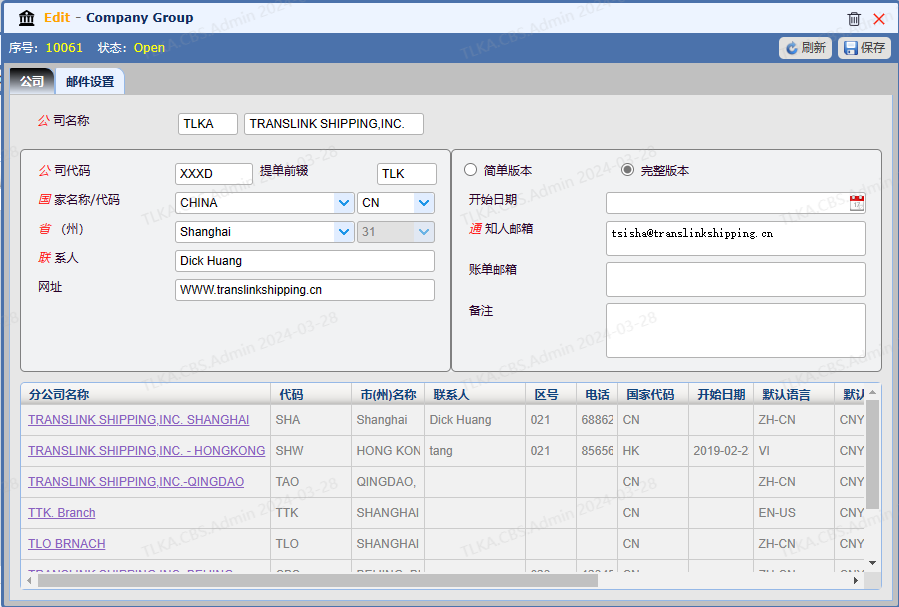Click the 序号 10061 value
The height and width of the screenshot is (607, 899).
pyautogui.click(x=64, y=48)
